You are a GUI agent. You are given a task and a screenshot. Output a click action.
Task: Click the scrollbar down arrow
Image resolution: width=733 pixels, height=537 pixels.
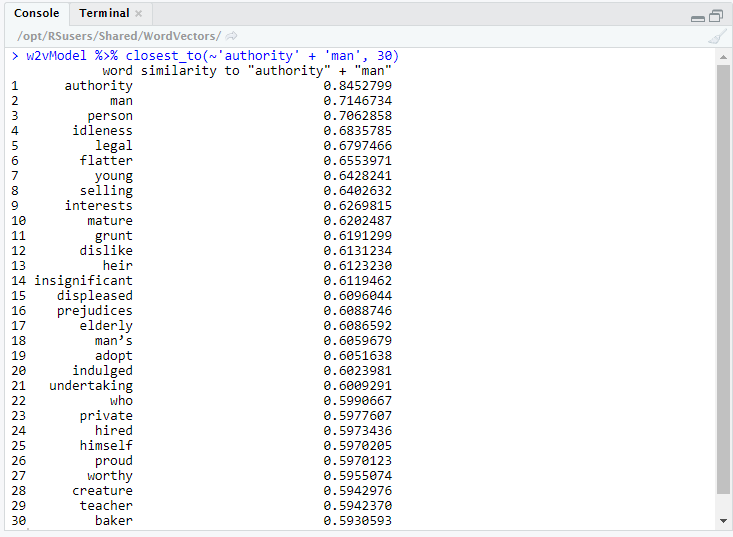point(724,521)
